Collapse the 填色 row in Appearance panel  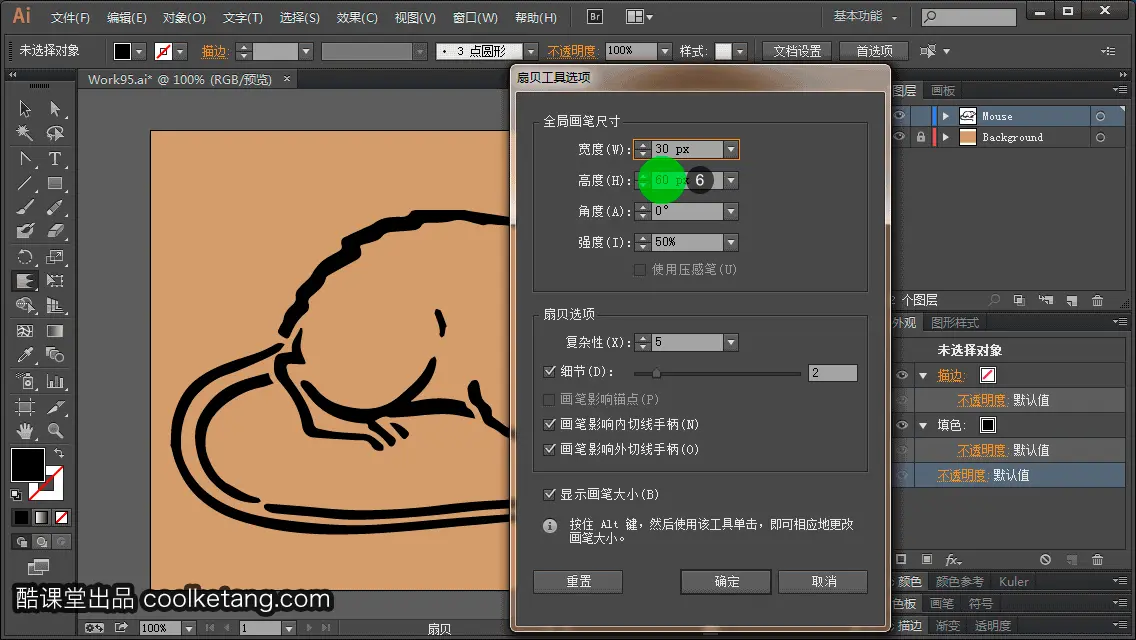click(923, 425)
